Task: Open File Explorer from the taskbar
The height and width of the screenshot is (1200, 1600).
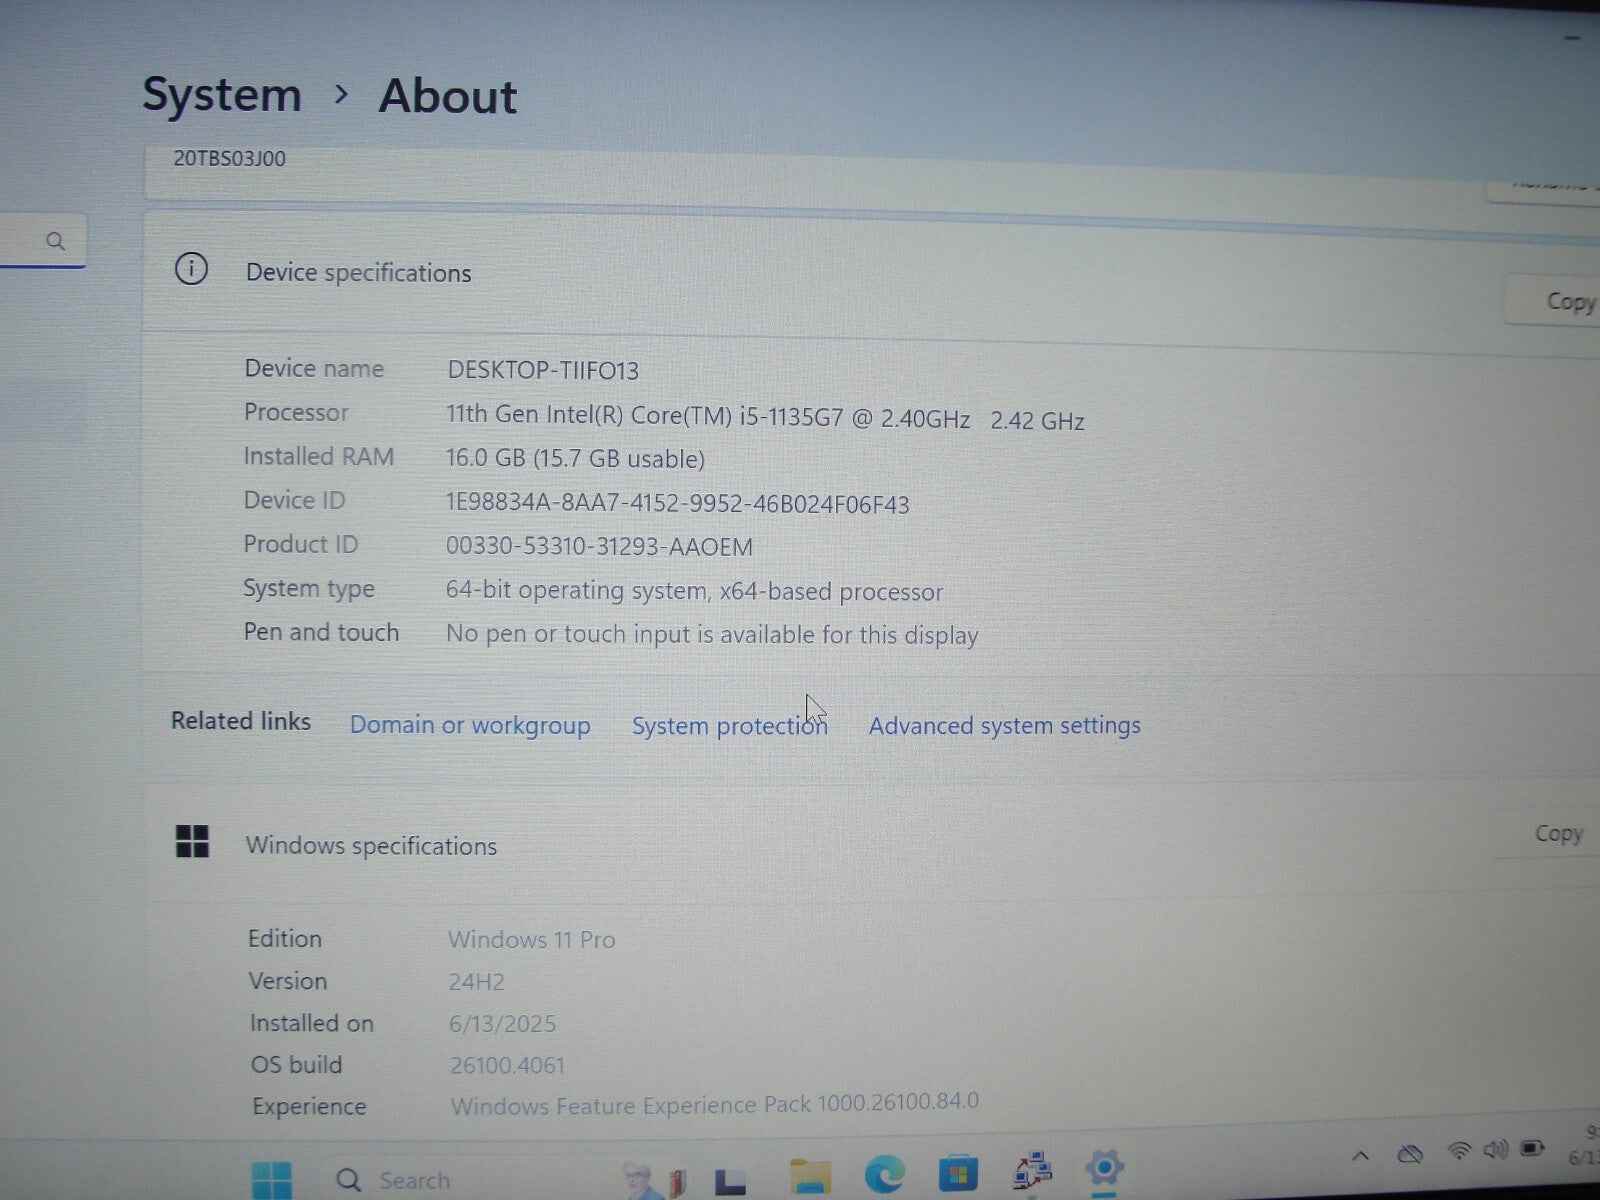Action: pos(810,1172)
